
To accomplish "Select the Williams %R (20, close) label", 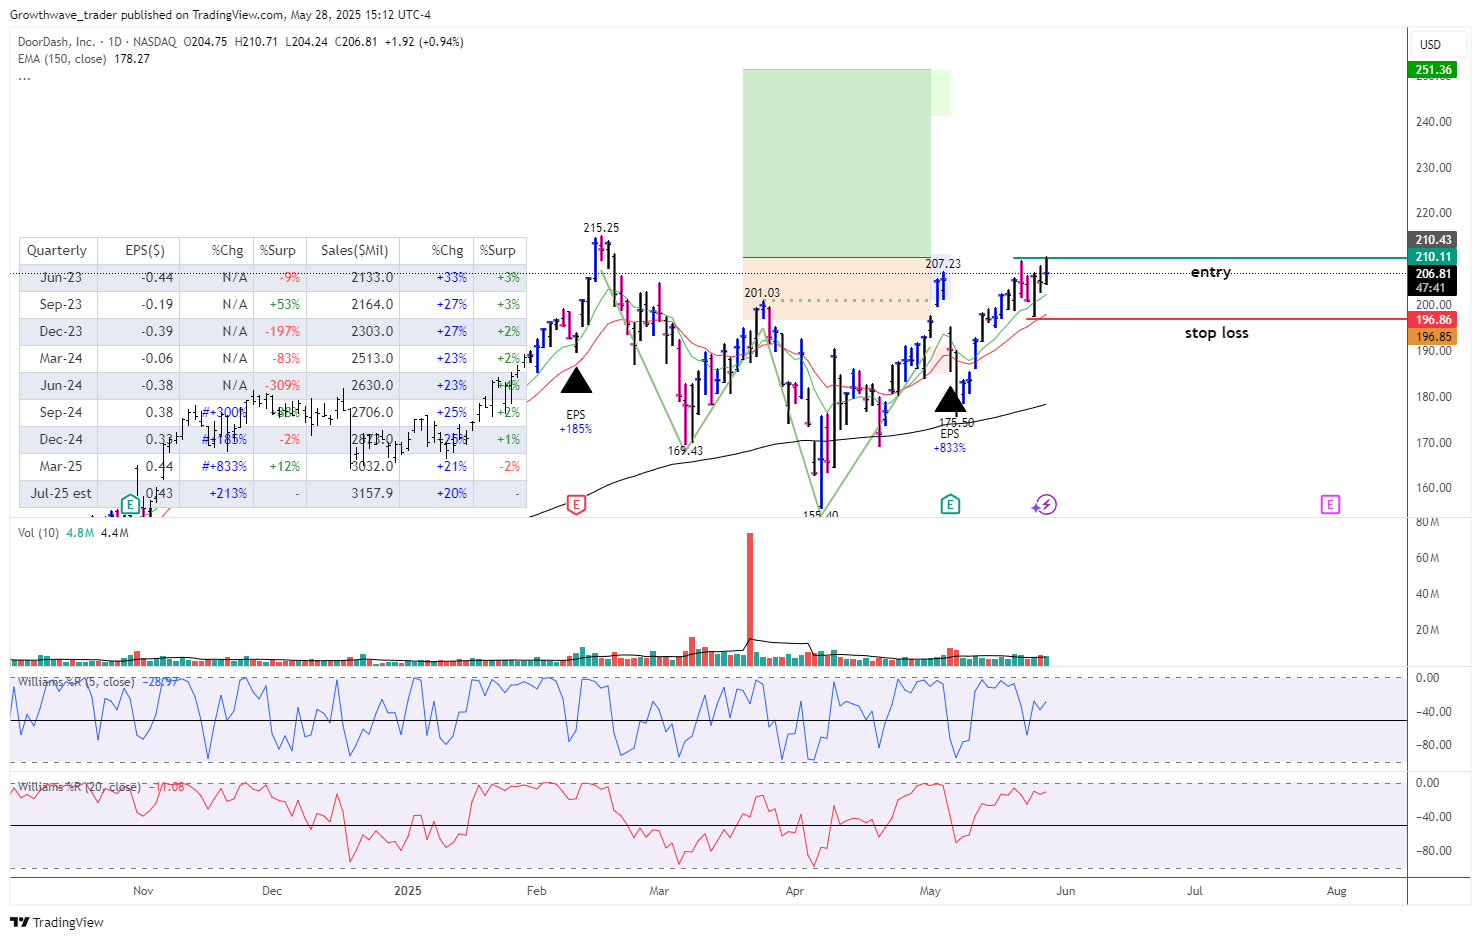I will pos(79,787).
